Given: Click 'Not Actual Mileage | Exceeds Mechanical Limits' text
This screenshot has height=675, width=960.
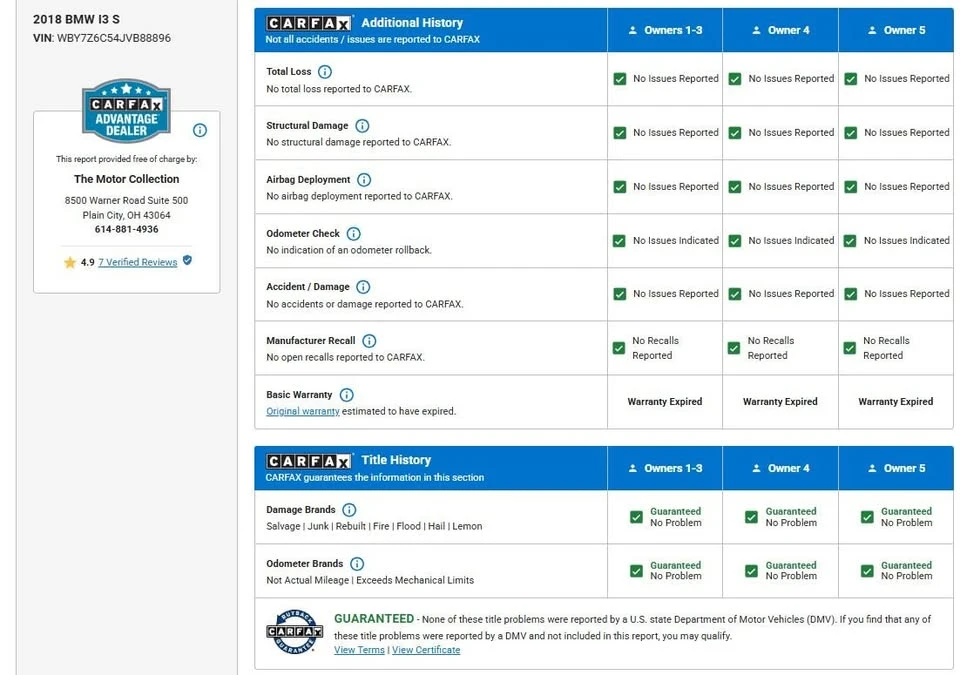Looking at the screenshot, I should 370,580.
